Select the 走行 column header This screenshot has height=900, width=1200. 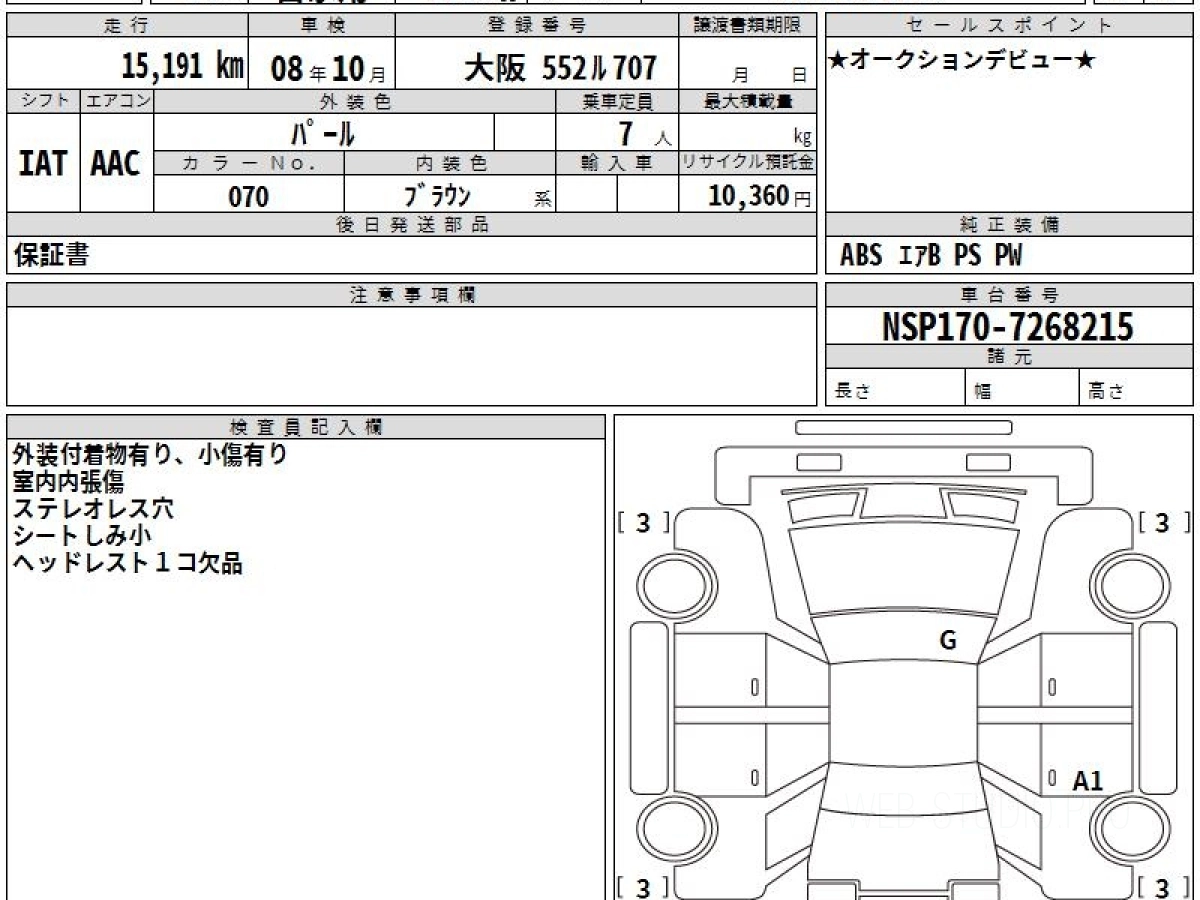[126, 26]
